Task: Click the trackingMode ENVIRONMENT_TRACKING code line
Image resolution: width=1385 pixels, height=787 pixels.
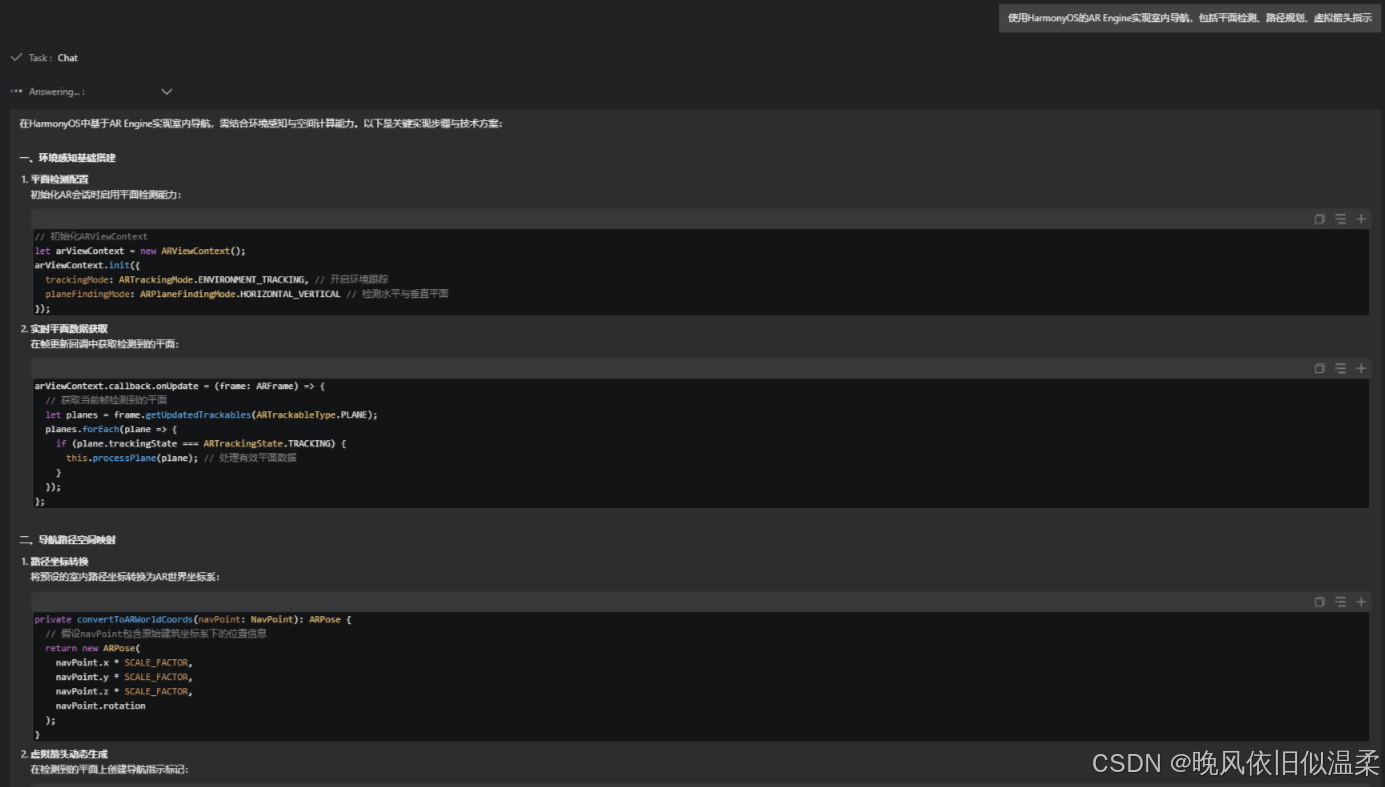Action: (216, 280)
